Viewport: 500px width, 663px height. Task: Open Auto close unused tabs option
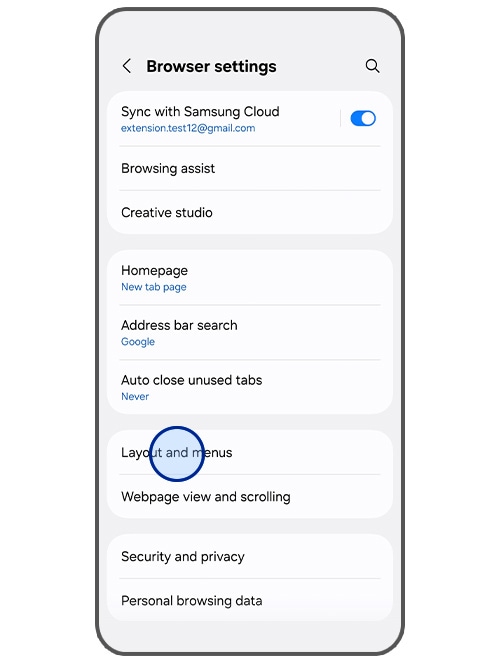click(x=250, y=387)
